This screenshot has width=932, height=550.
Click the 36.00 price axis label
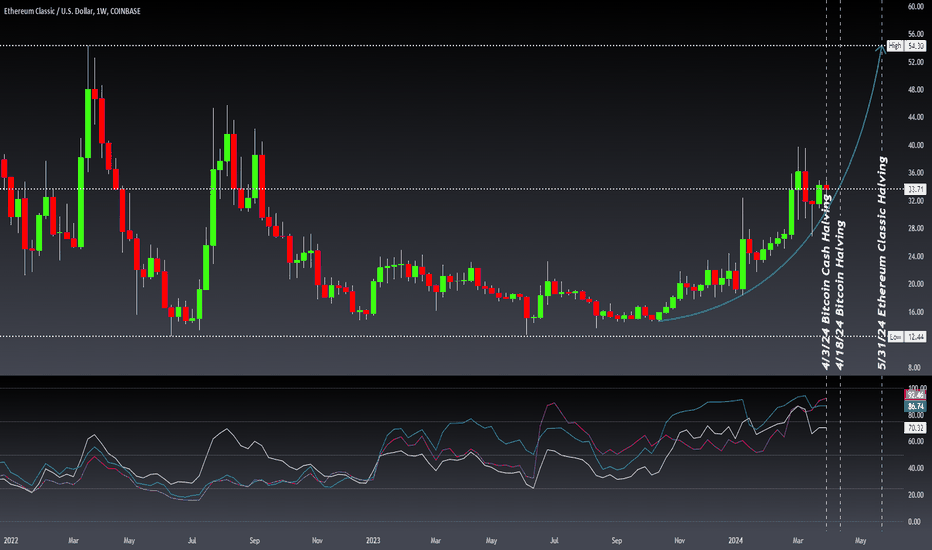[915, 173]
